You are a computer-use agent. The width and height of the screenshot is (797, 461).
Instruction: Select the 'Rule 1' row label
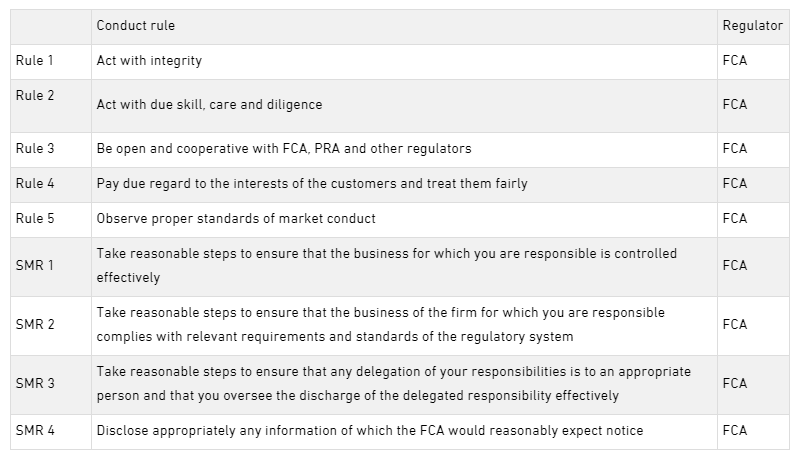point(35,60)
